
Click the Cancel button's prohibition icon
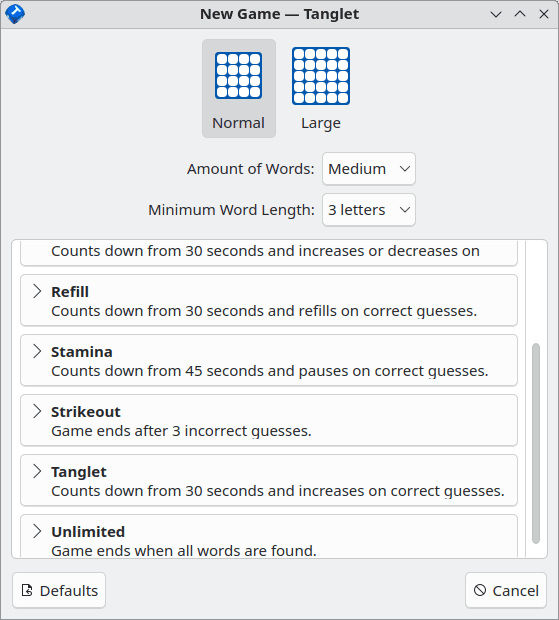coord(480,590)
